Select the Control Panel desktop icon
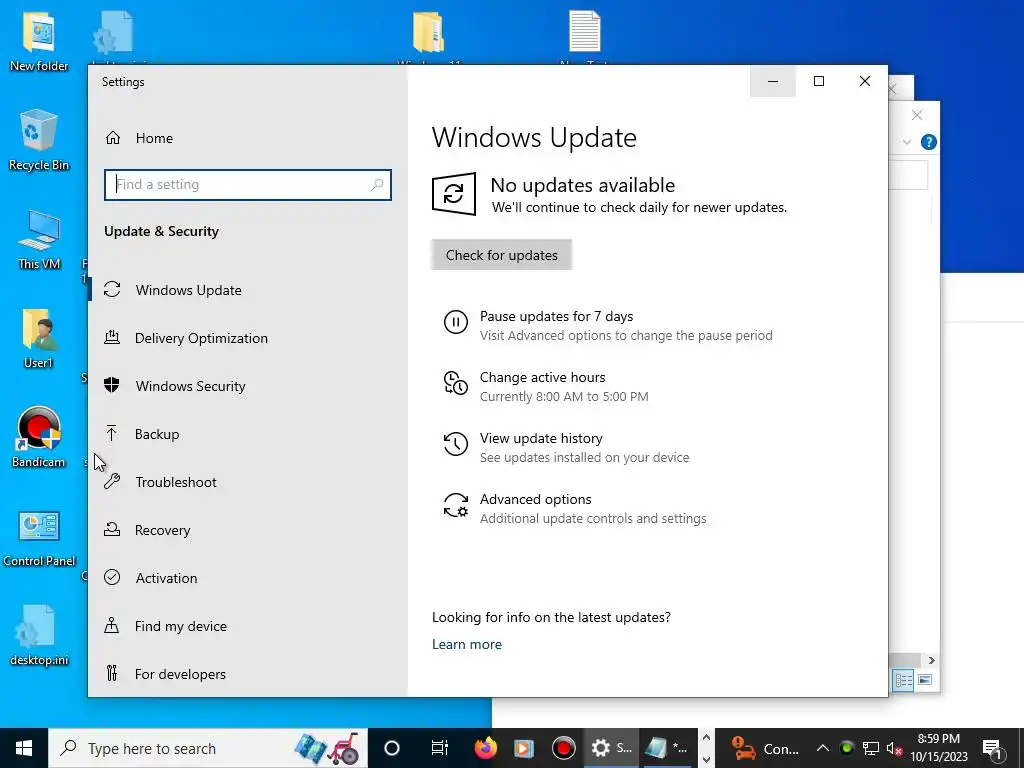The width and height of the screenshot is (1024, 768). tap(39, 539)
